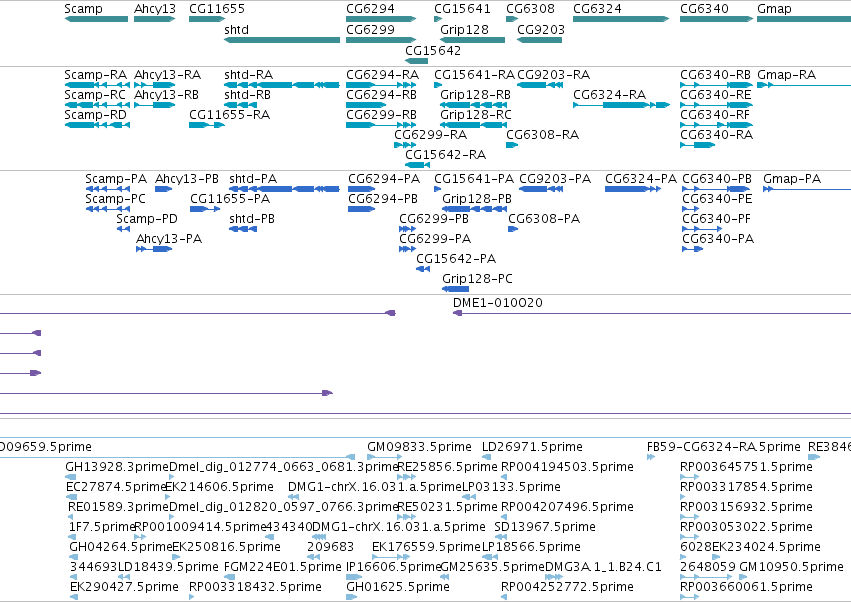The height and width of the screenshot is (602, 851).
Task: Click protein label Gmap-PA
Action: (792, 179)
